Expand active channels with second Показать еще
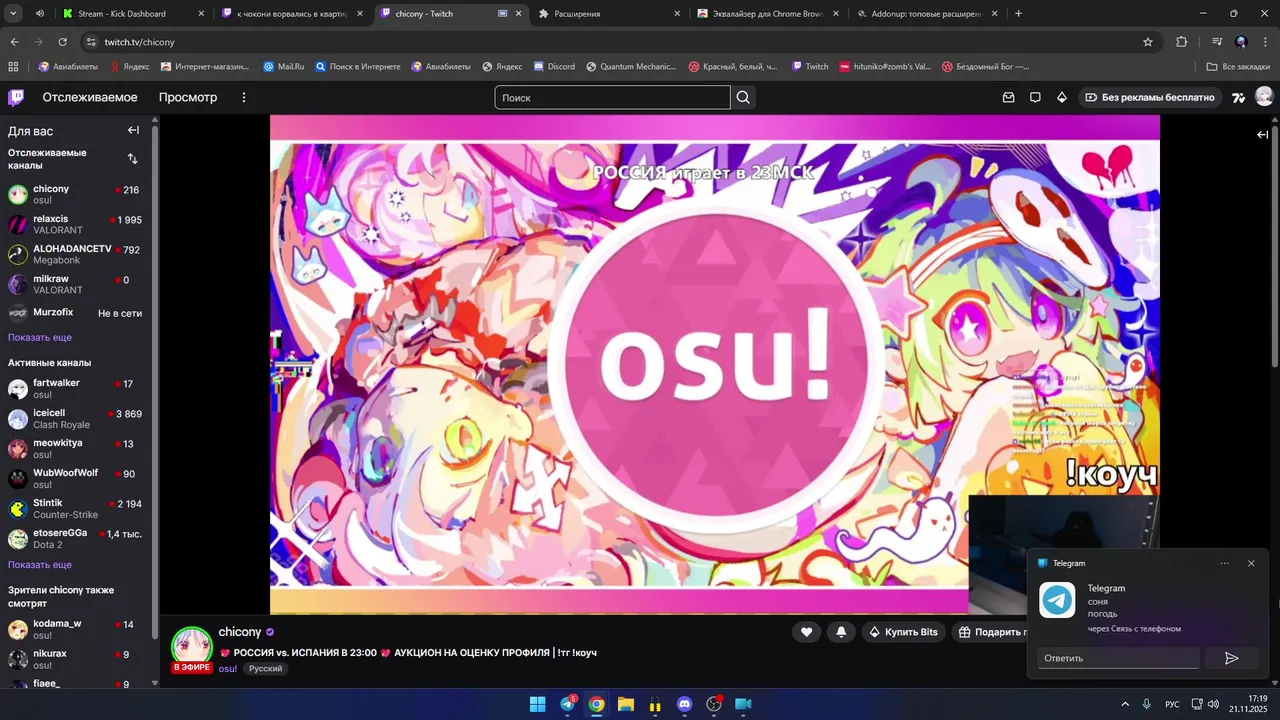Image resolution: width=1280 pixels, height=720 pixels. (40, 564)
